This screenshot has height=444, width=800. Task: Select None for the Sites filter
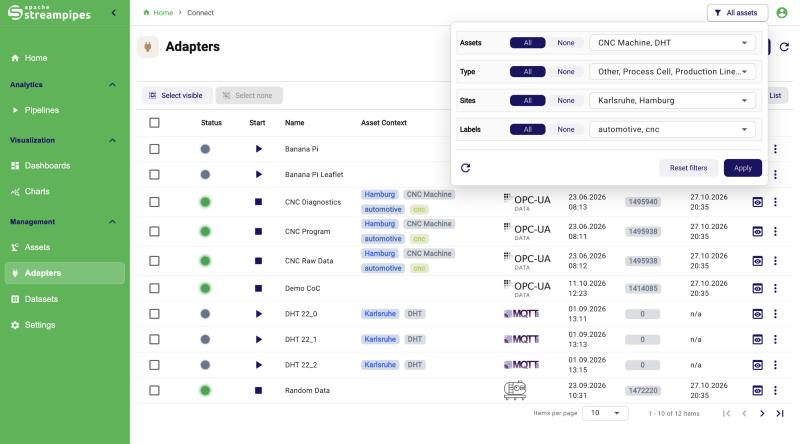tap(565, 101)
